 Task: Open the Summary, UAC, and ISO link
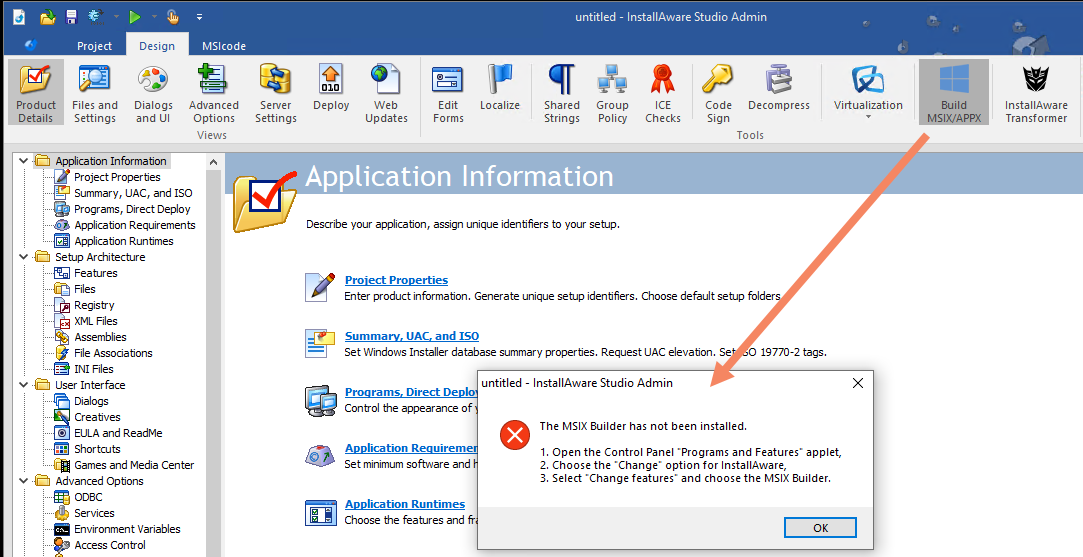[x=412, y=336]
